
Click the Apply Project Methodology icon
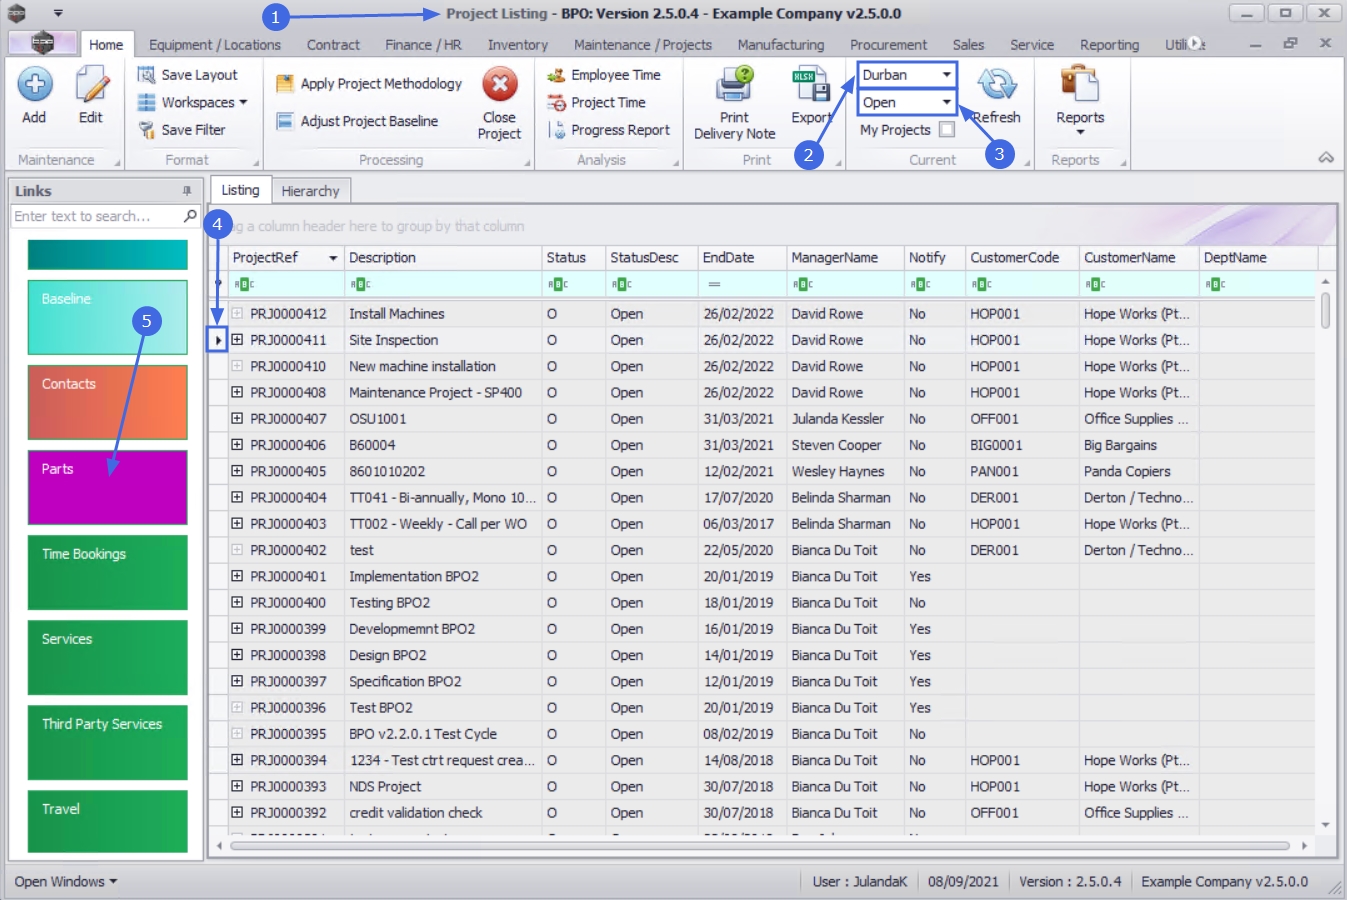coord(285,84)
